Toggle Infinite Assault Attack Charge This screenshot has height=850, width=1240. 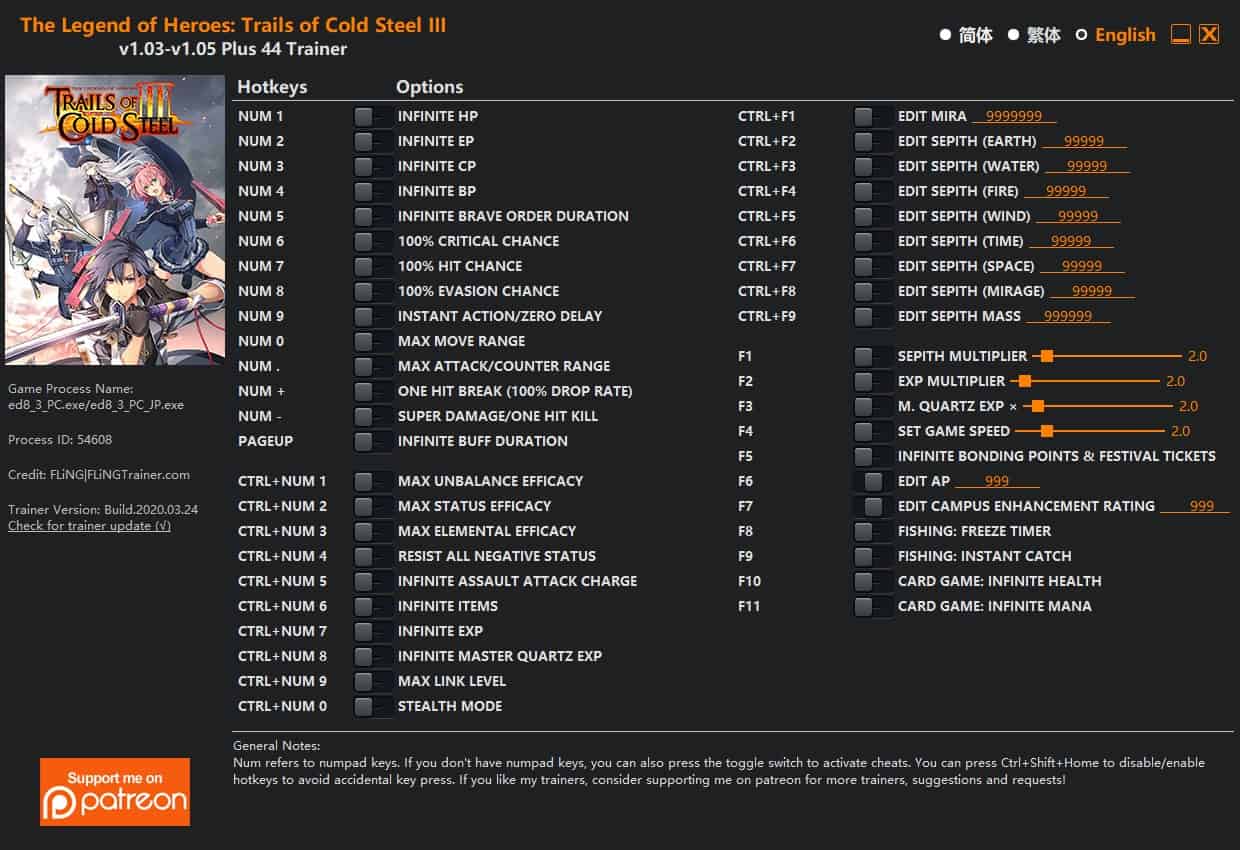373,582
